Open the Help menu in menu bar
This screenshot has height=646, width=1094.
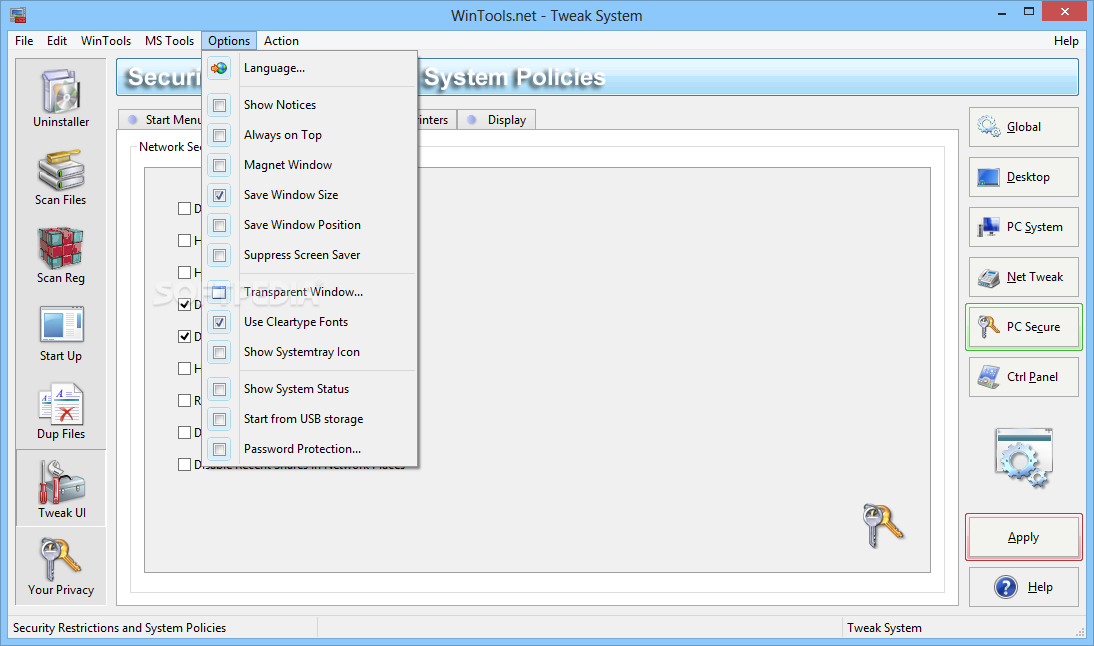coord(1066,41)
